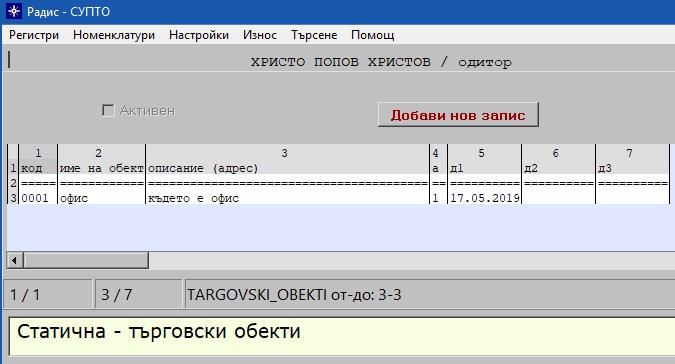
Task: Click the 'д2' column header
Action: pyautogui.click(x=559, y=168)
